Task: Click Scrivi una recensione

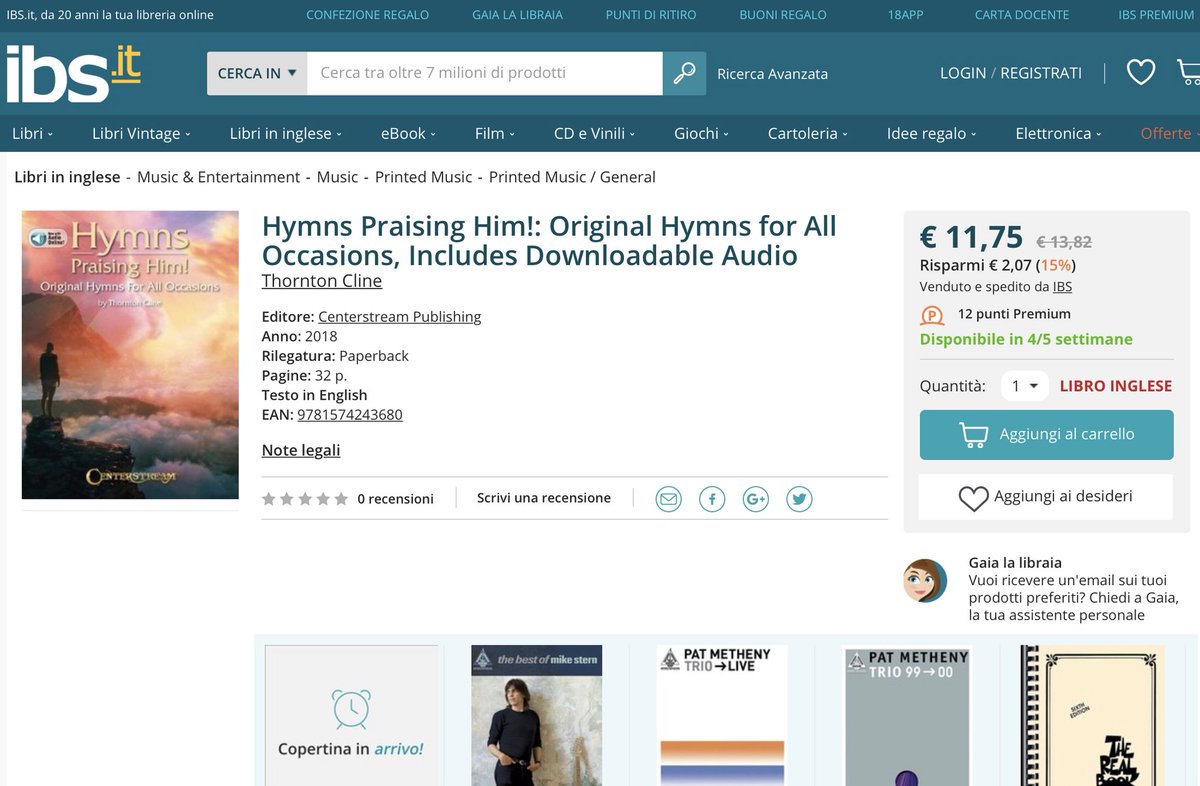Action: (544, 498)
